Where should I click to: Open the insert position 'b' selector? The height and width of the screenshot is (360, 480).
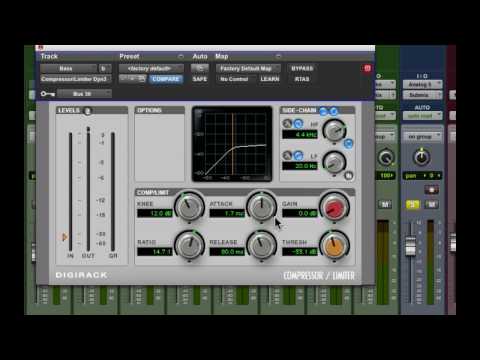pos(105,68)
